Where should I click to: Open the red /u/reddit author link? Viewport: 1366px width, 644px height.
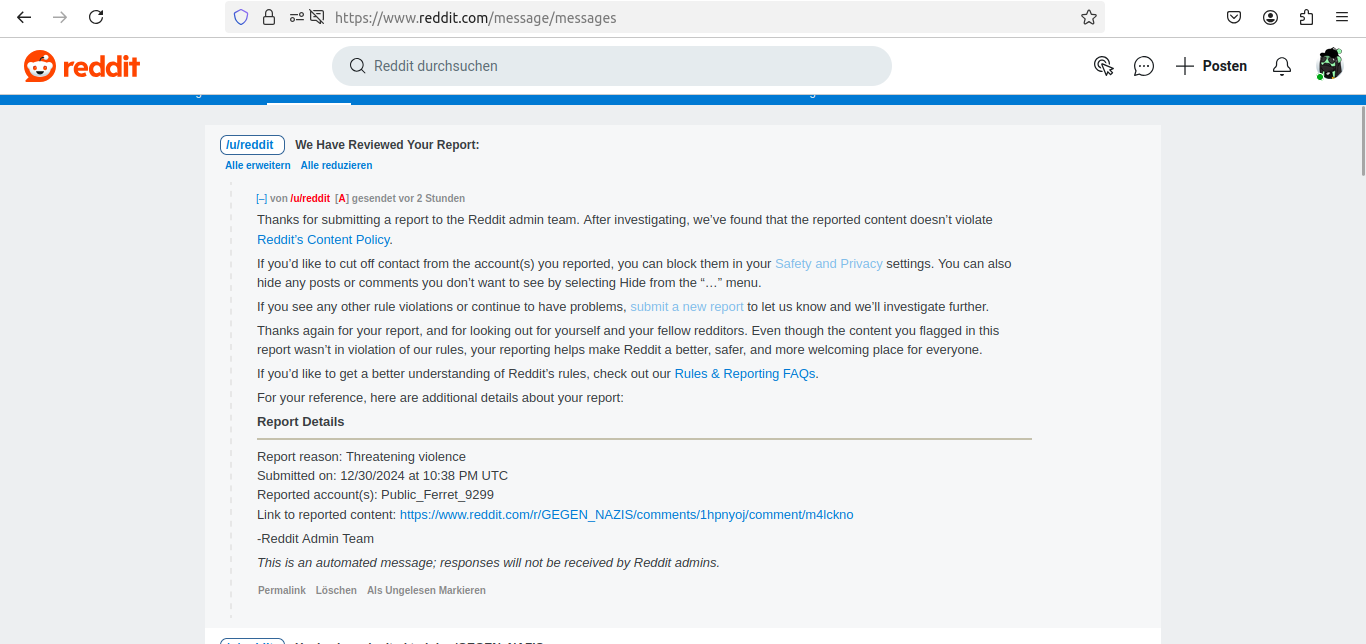pos(310,199)
